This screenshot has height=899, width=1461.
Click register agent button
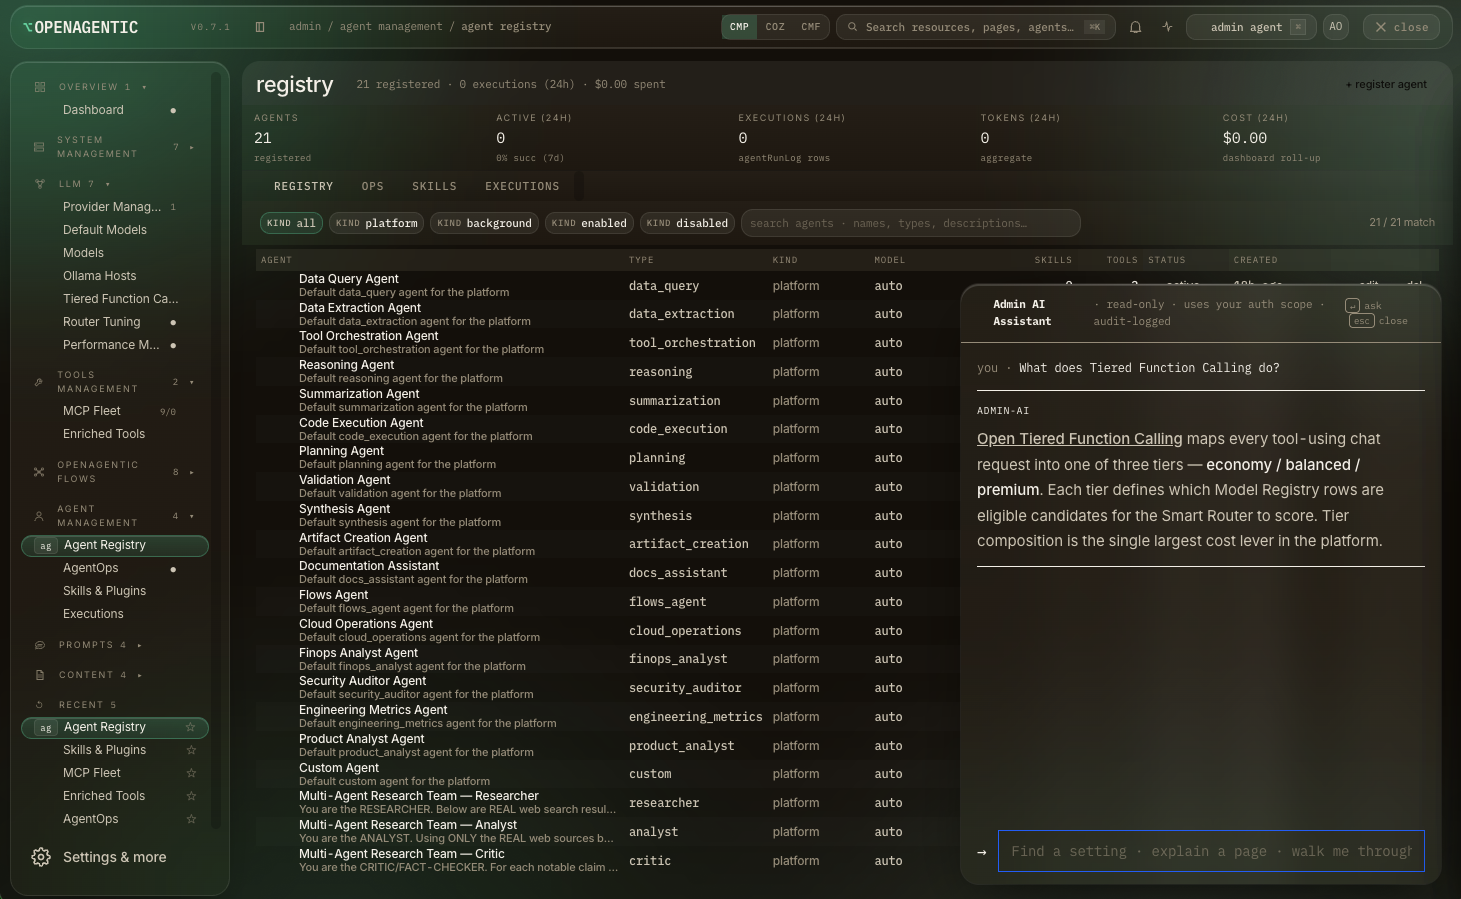pos(1386,85)
